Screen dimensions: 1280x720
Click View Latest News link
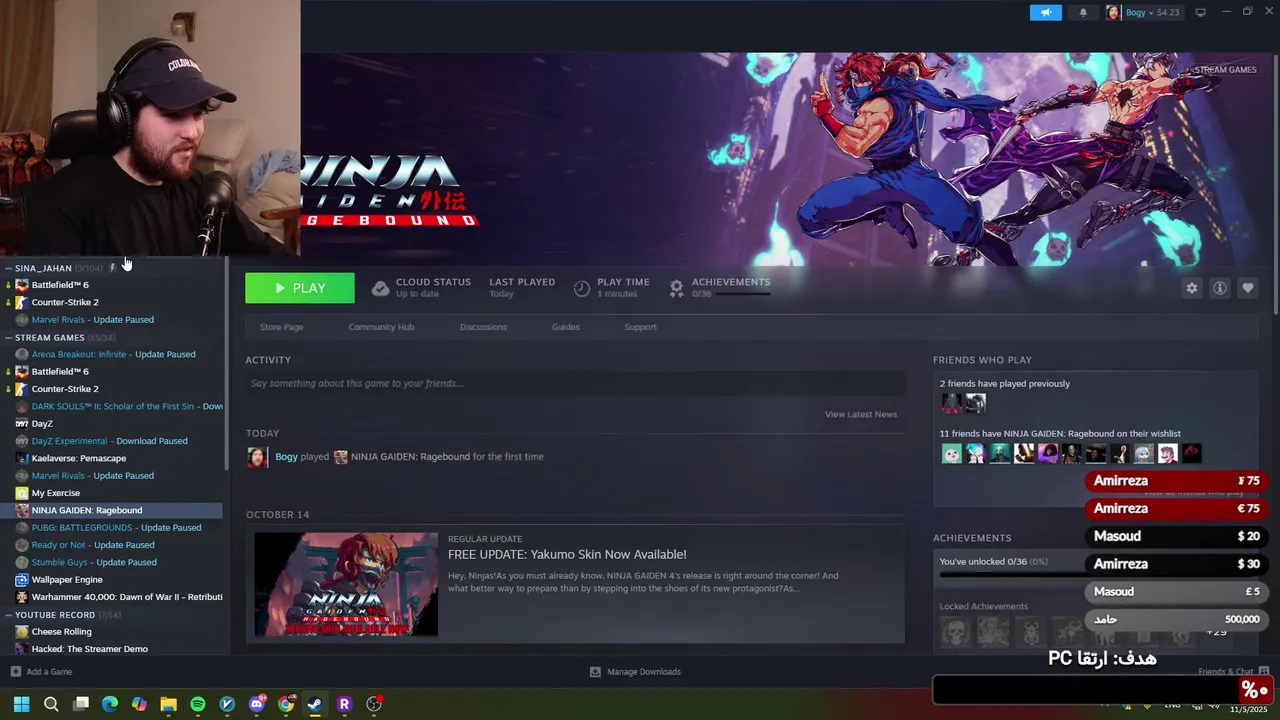pos(860,414)
